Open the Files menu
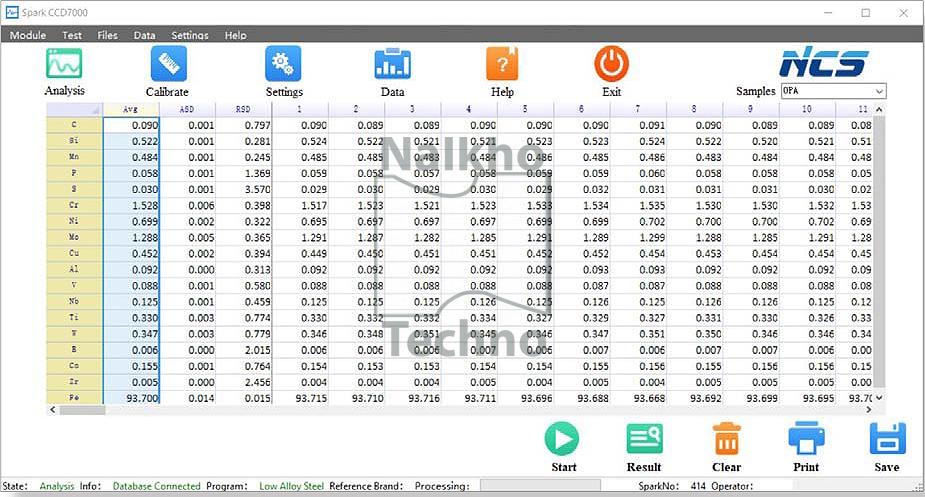Viewport: 925px width, 497px height. tap(107, 35)
